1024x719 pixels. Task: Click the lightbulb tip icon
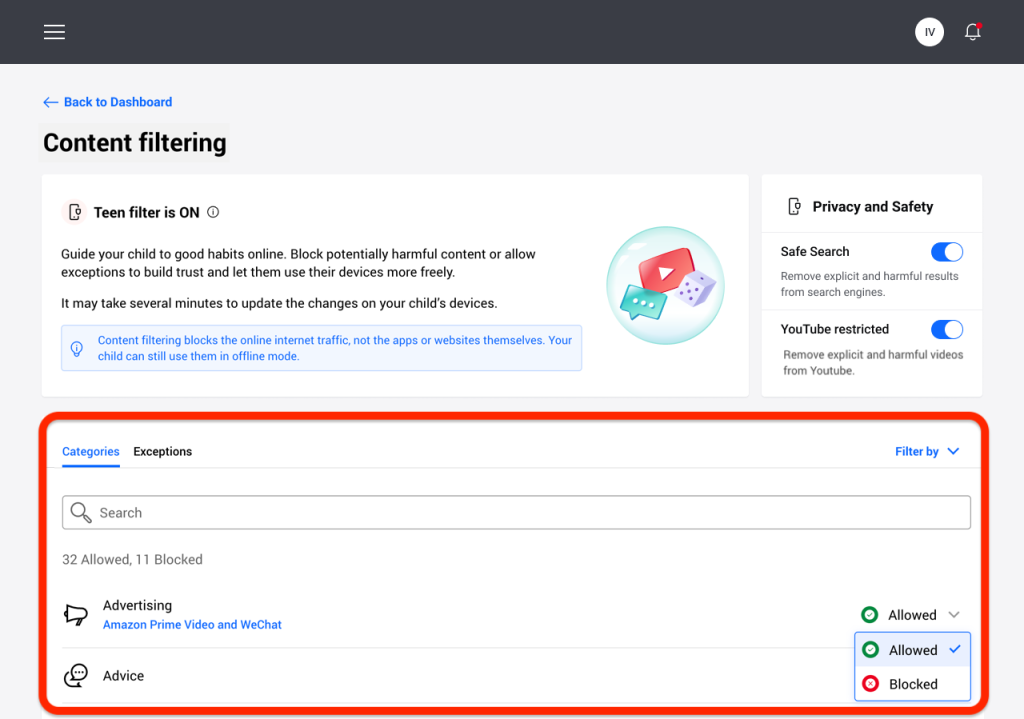(76, 348)
